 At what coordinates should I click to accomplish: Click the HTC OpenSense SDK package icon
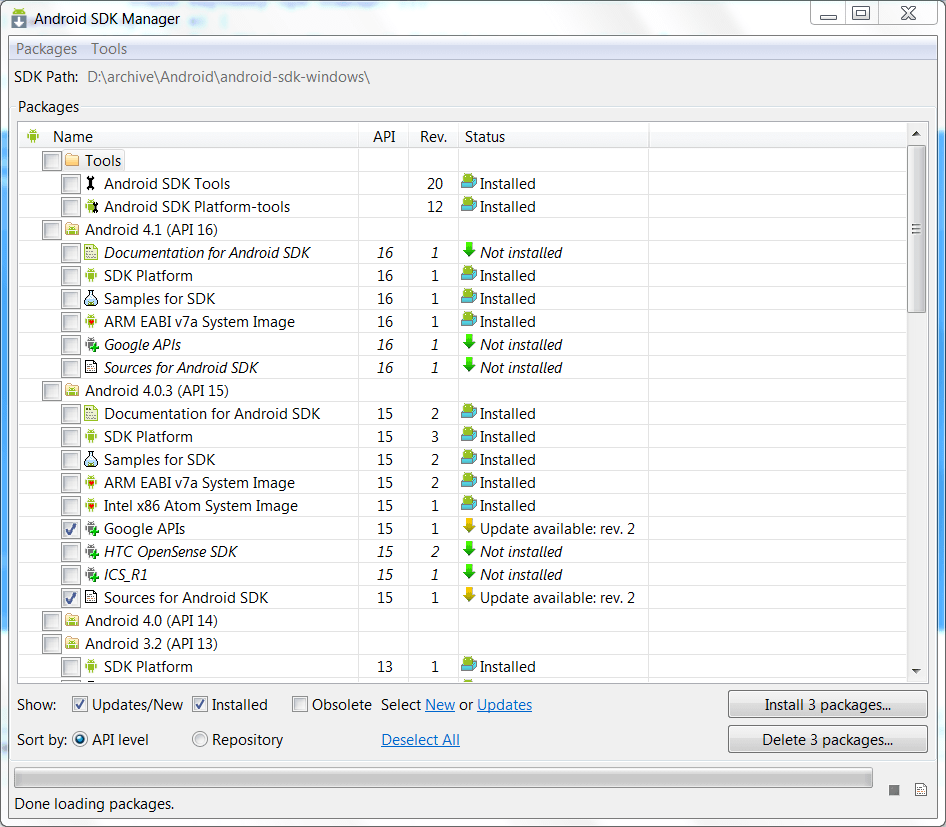coord(92,552)
